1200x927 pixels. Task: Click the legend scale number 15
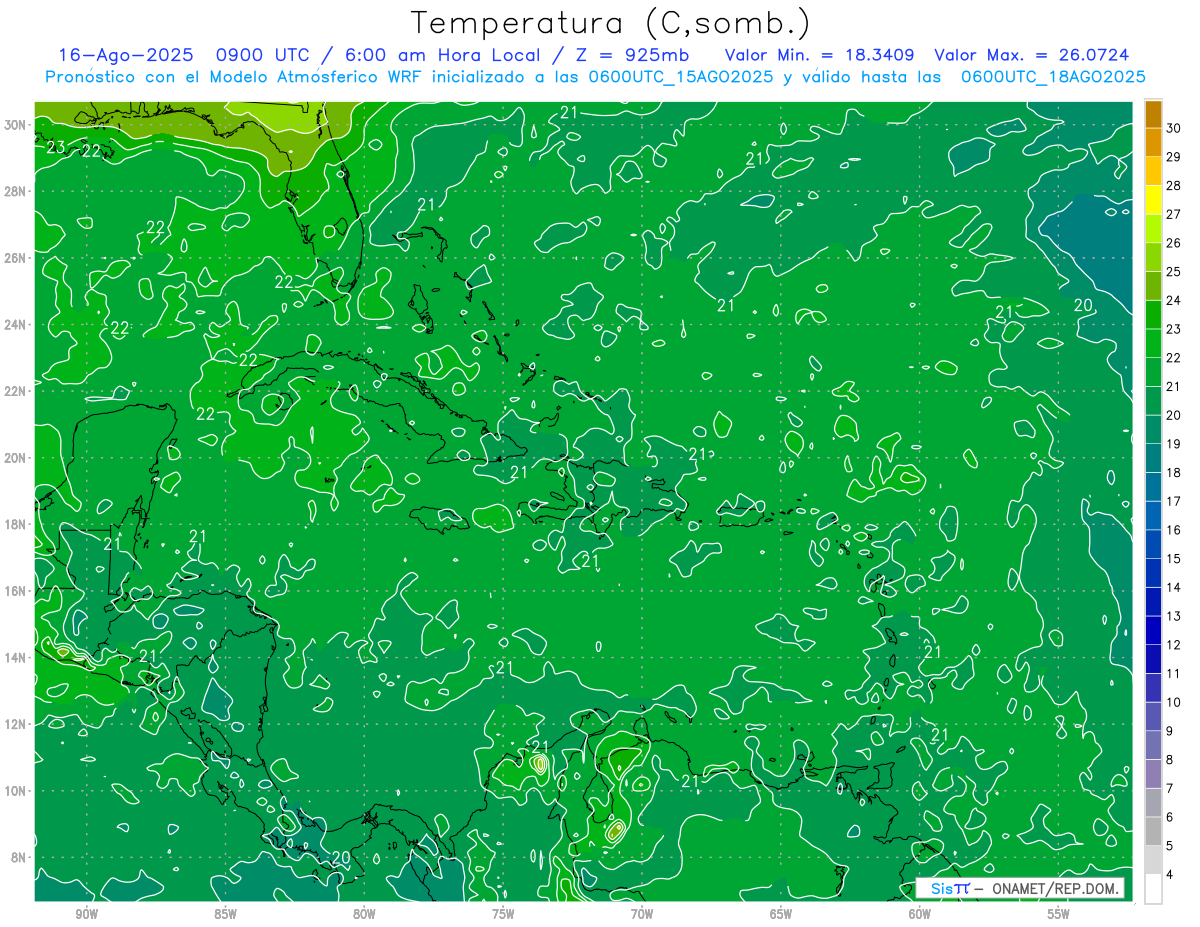click(1174, 559)
